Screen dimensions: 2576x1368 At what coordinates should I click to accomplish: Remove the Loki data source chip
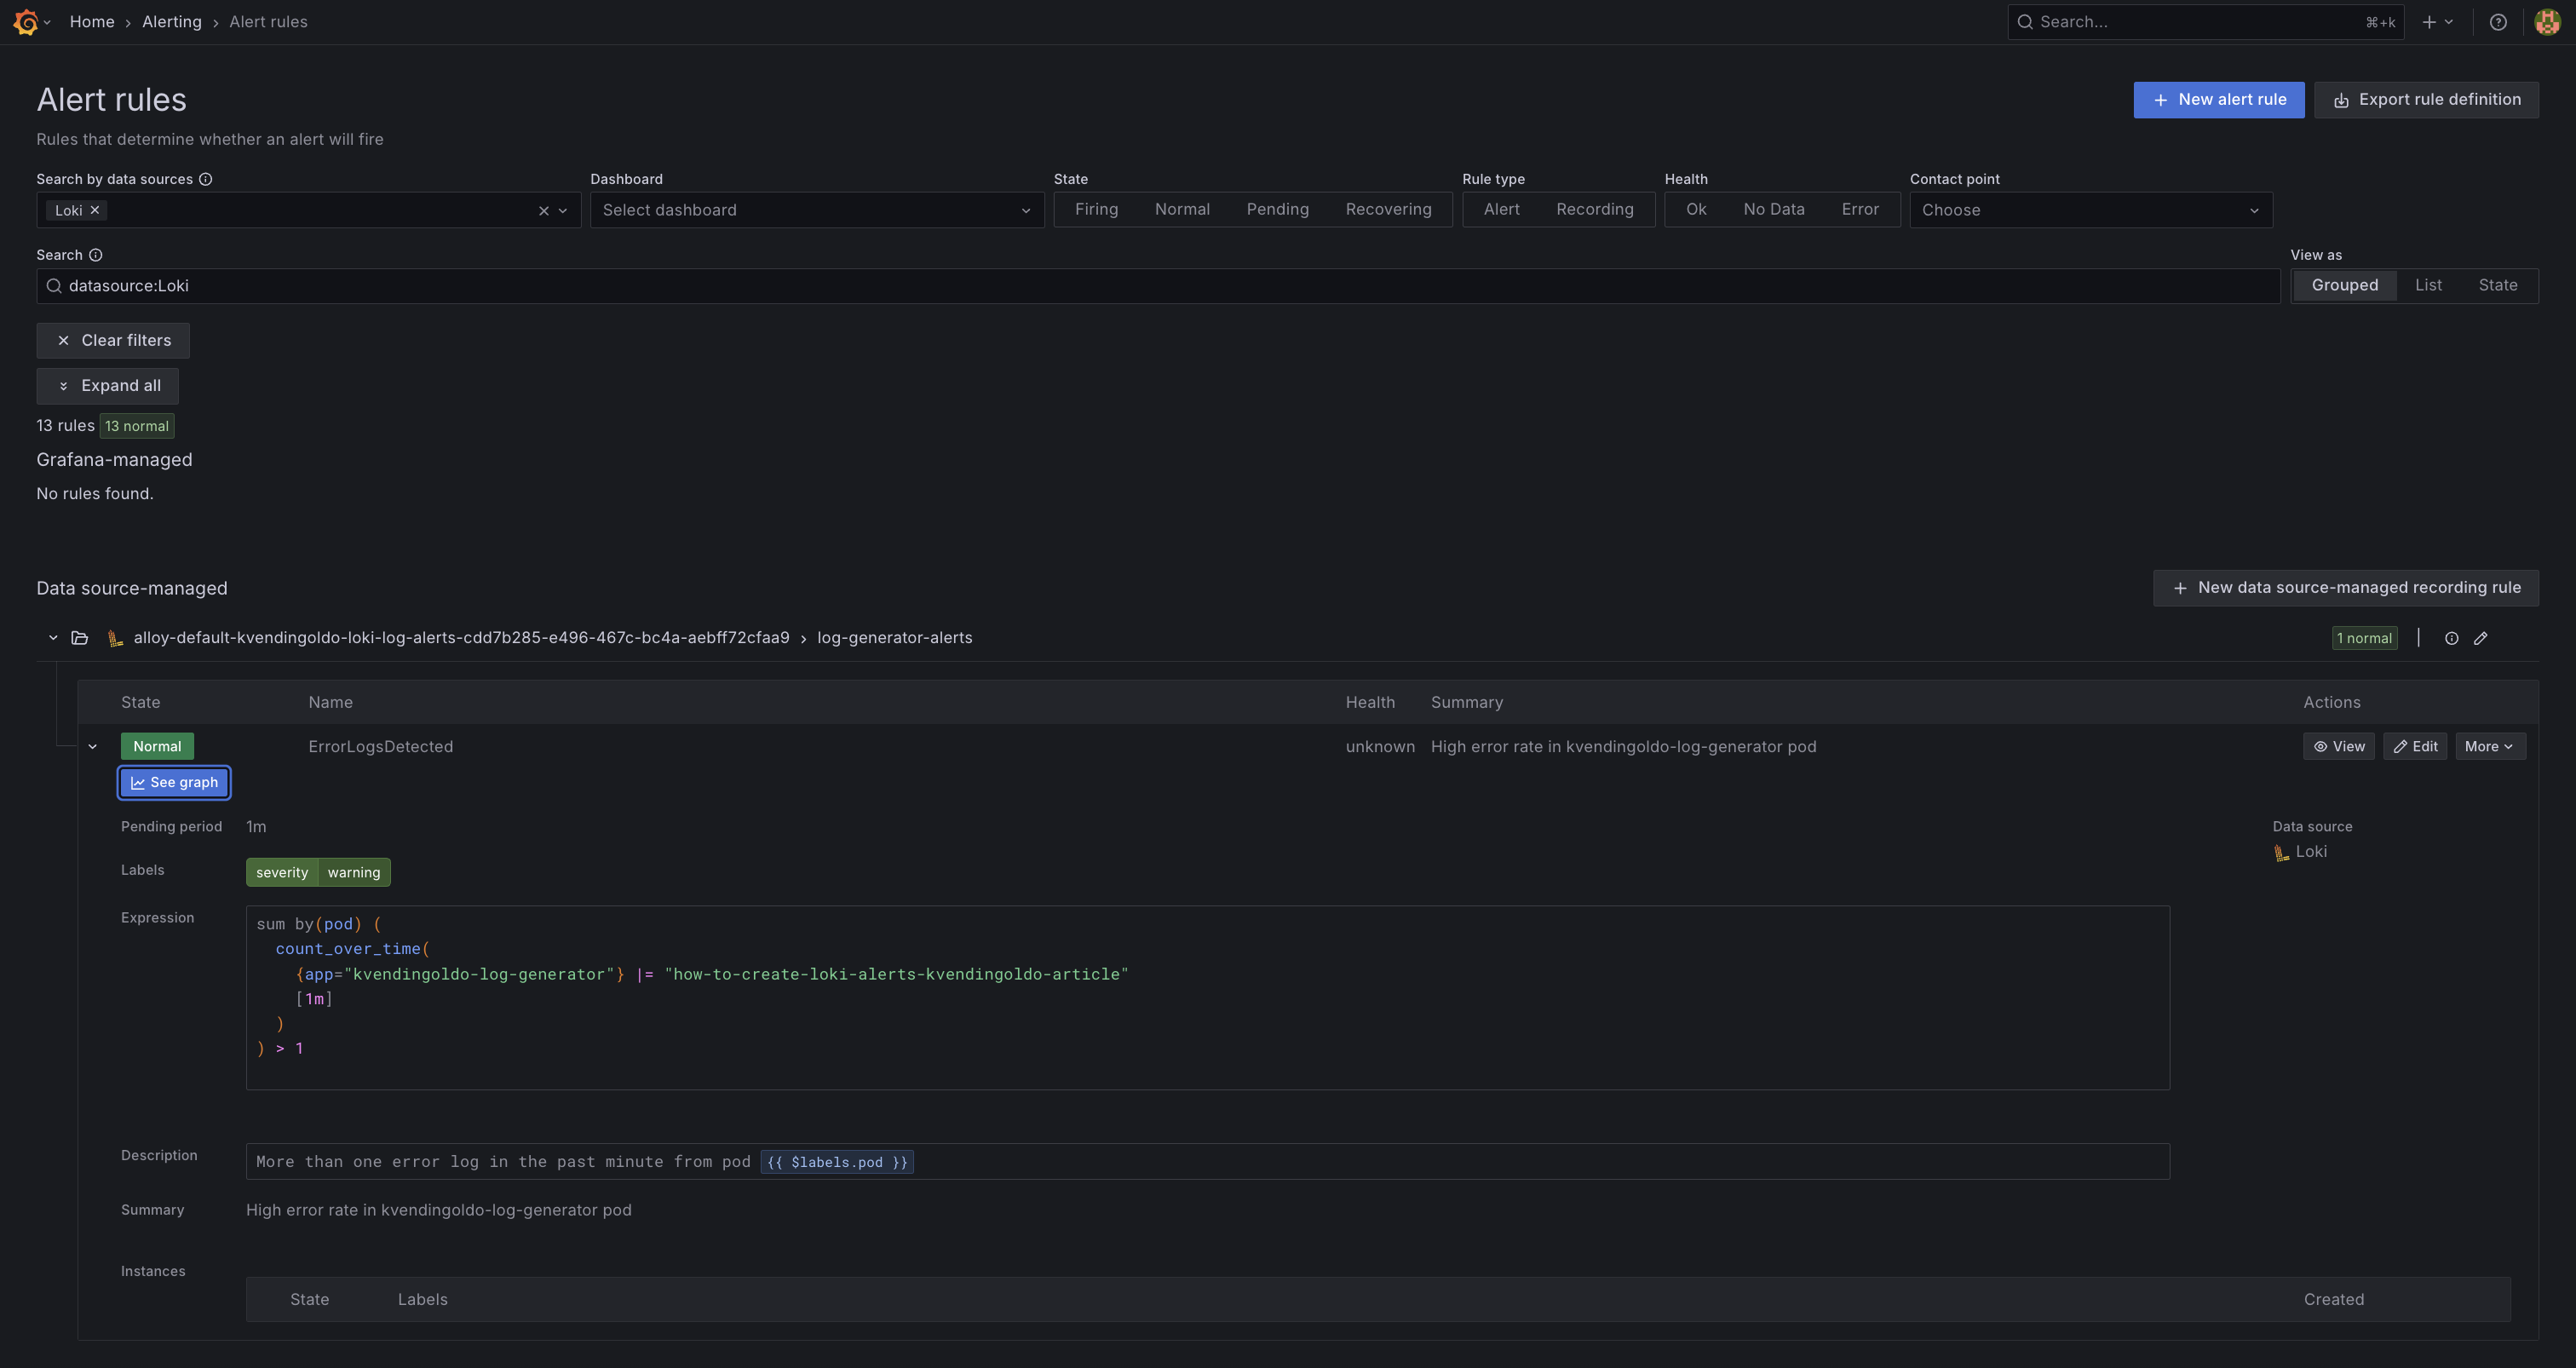pos(95,210)
